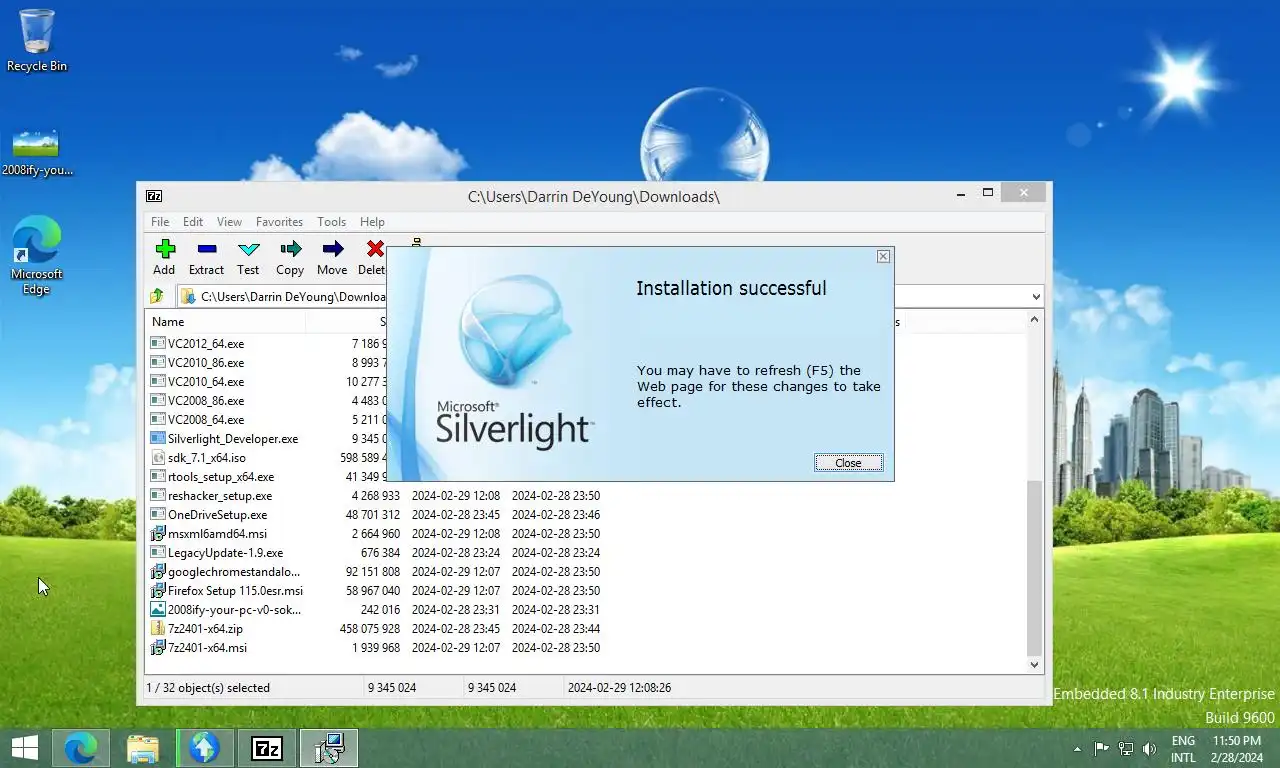Close the Silverlight installer via Close button
Image resolution: width=1280 pixels, height=768 pixels.
tap(848, 462)
